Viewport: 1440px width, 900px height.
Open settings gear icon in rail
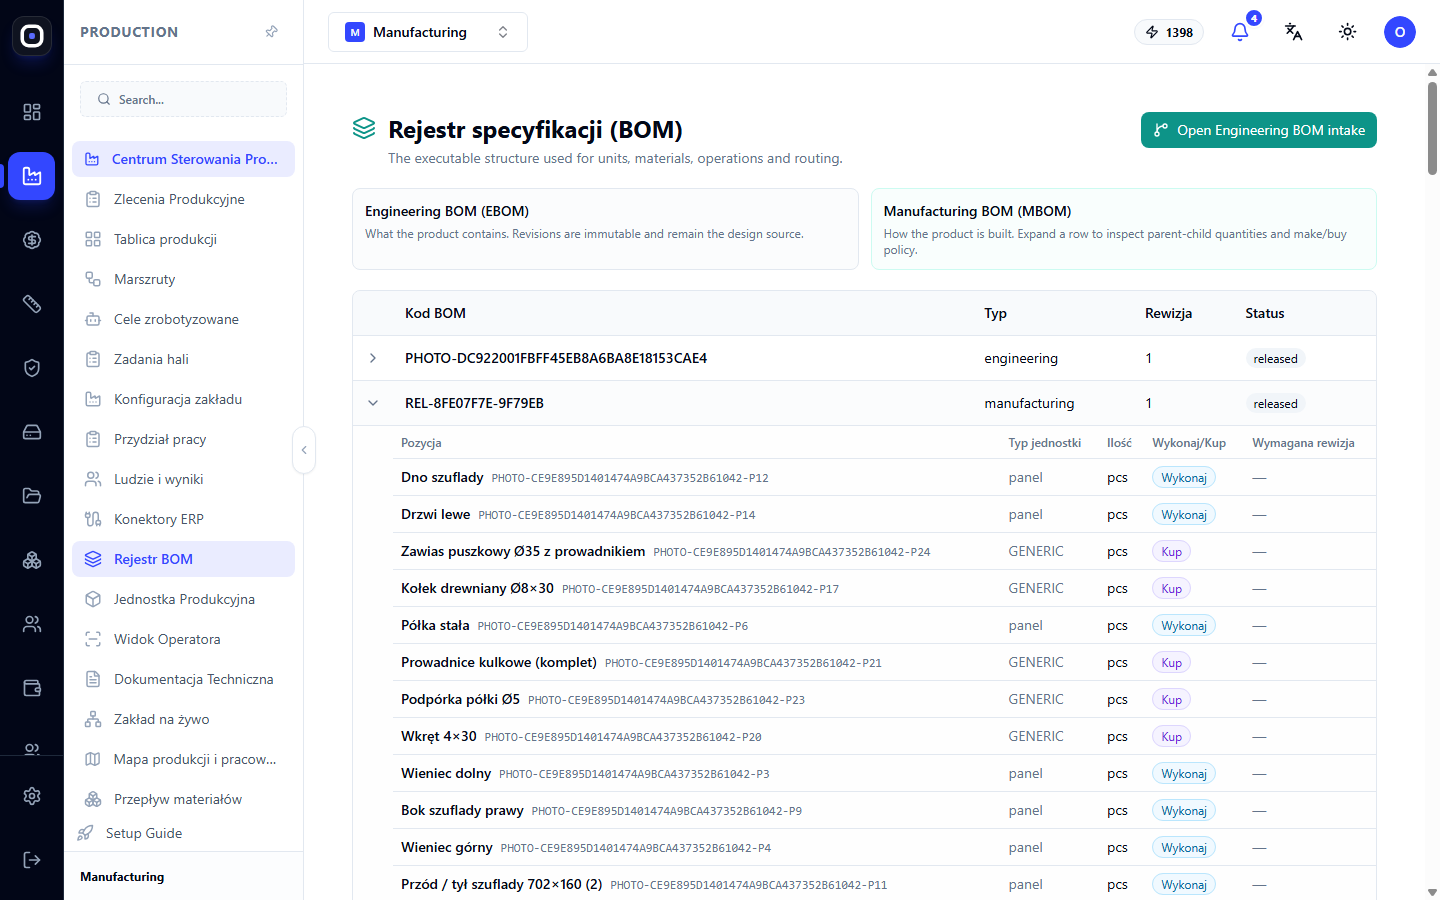pos(32,796)
